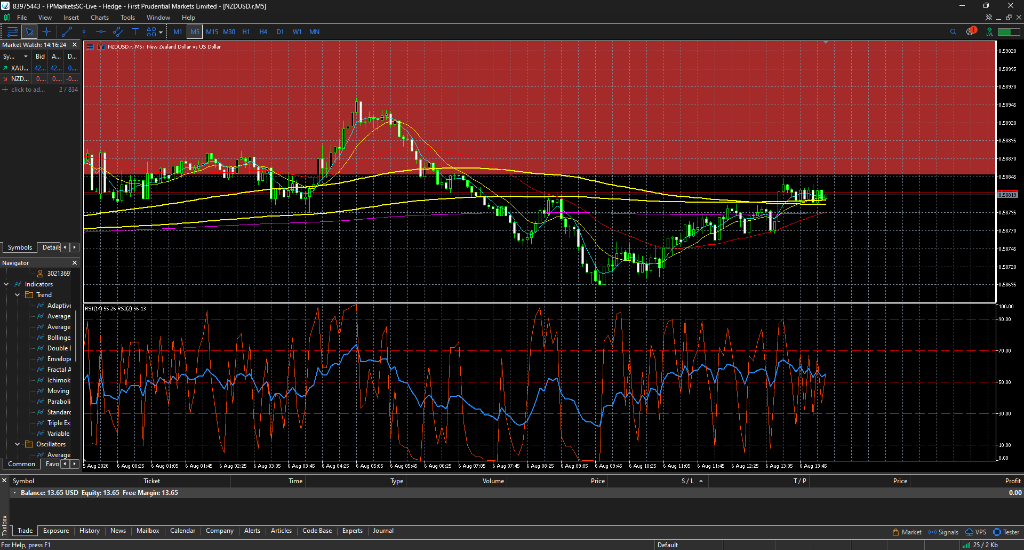Viewport: 1024px width, 550px height.
Task: Activate the crosshair tool
Action: point(46,31)
